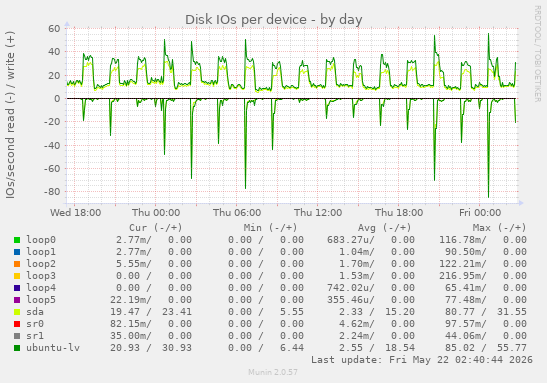Viewport: 547px width, 383px height.
Task: Click the sr0 red legend swatch
Action: pyautogui.click(x=17, y=324)
